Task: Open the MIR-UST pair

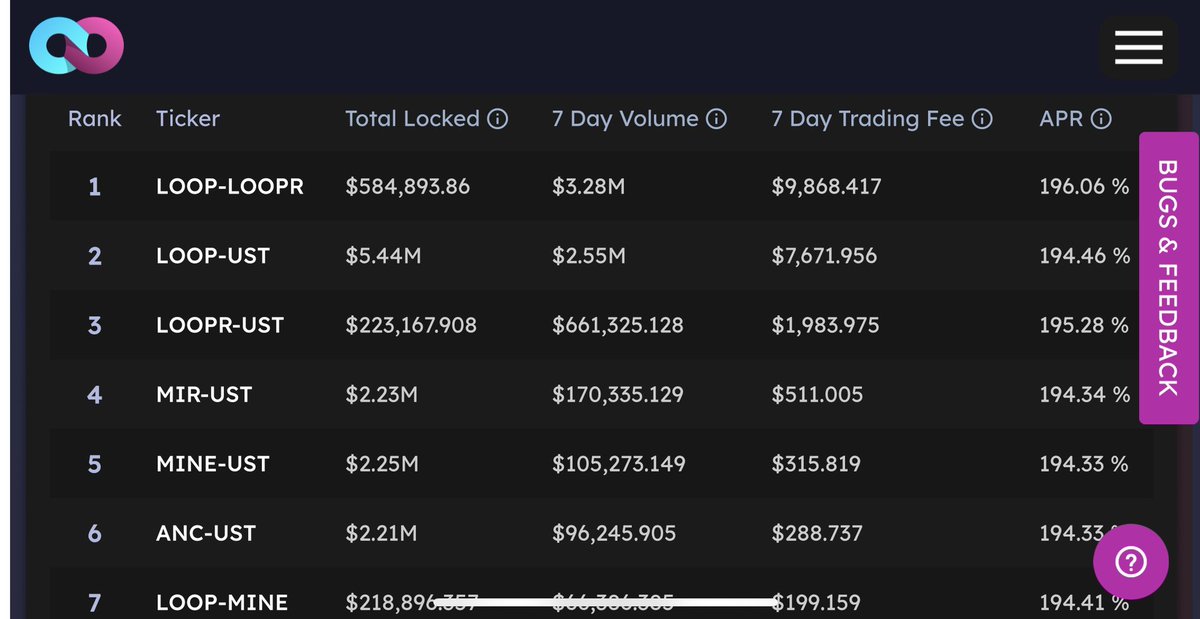Action: coord(204,394)
